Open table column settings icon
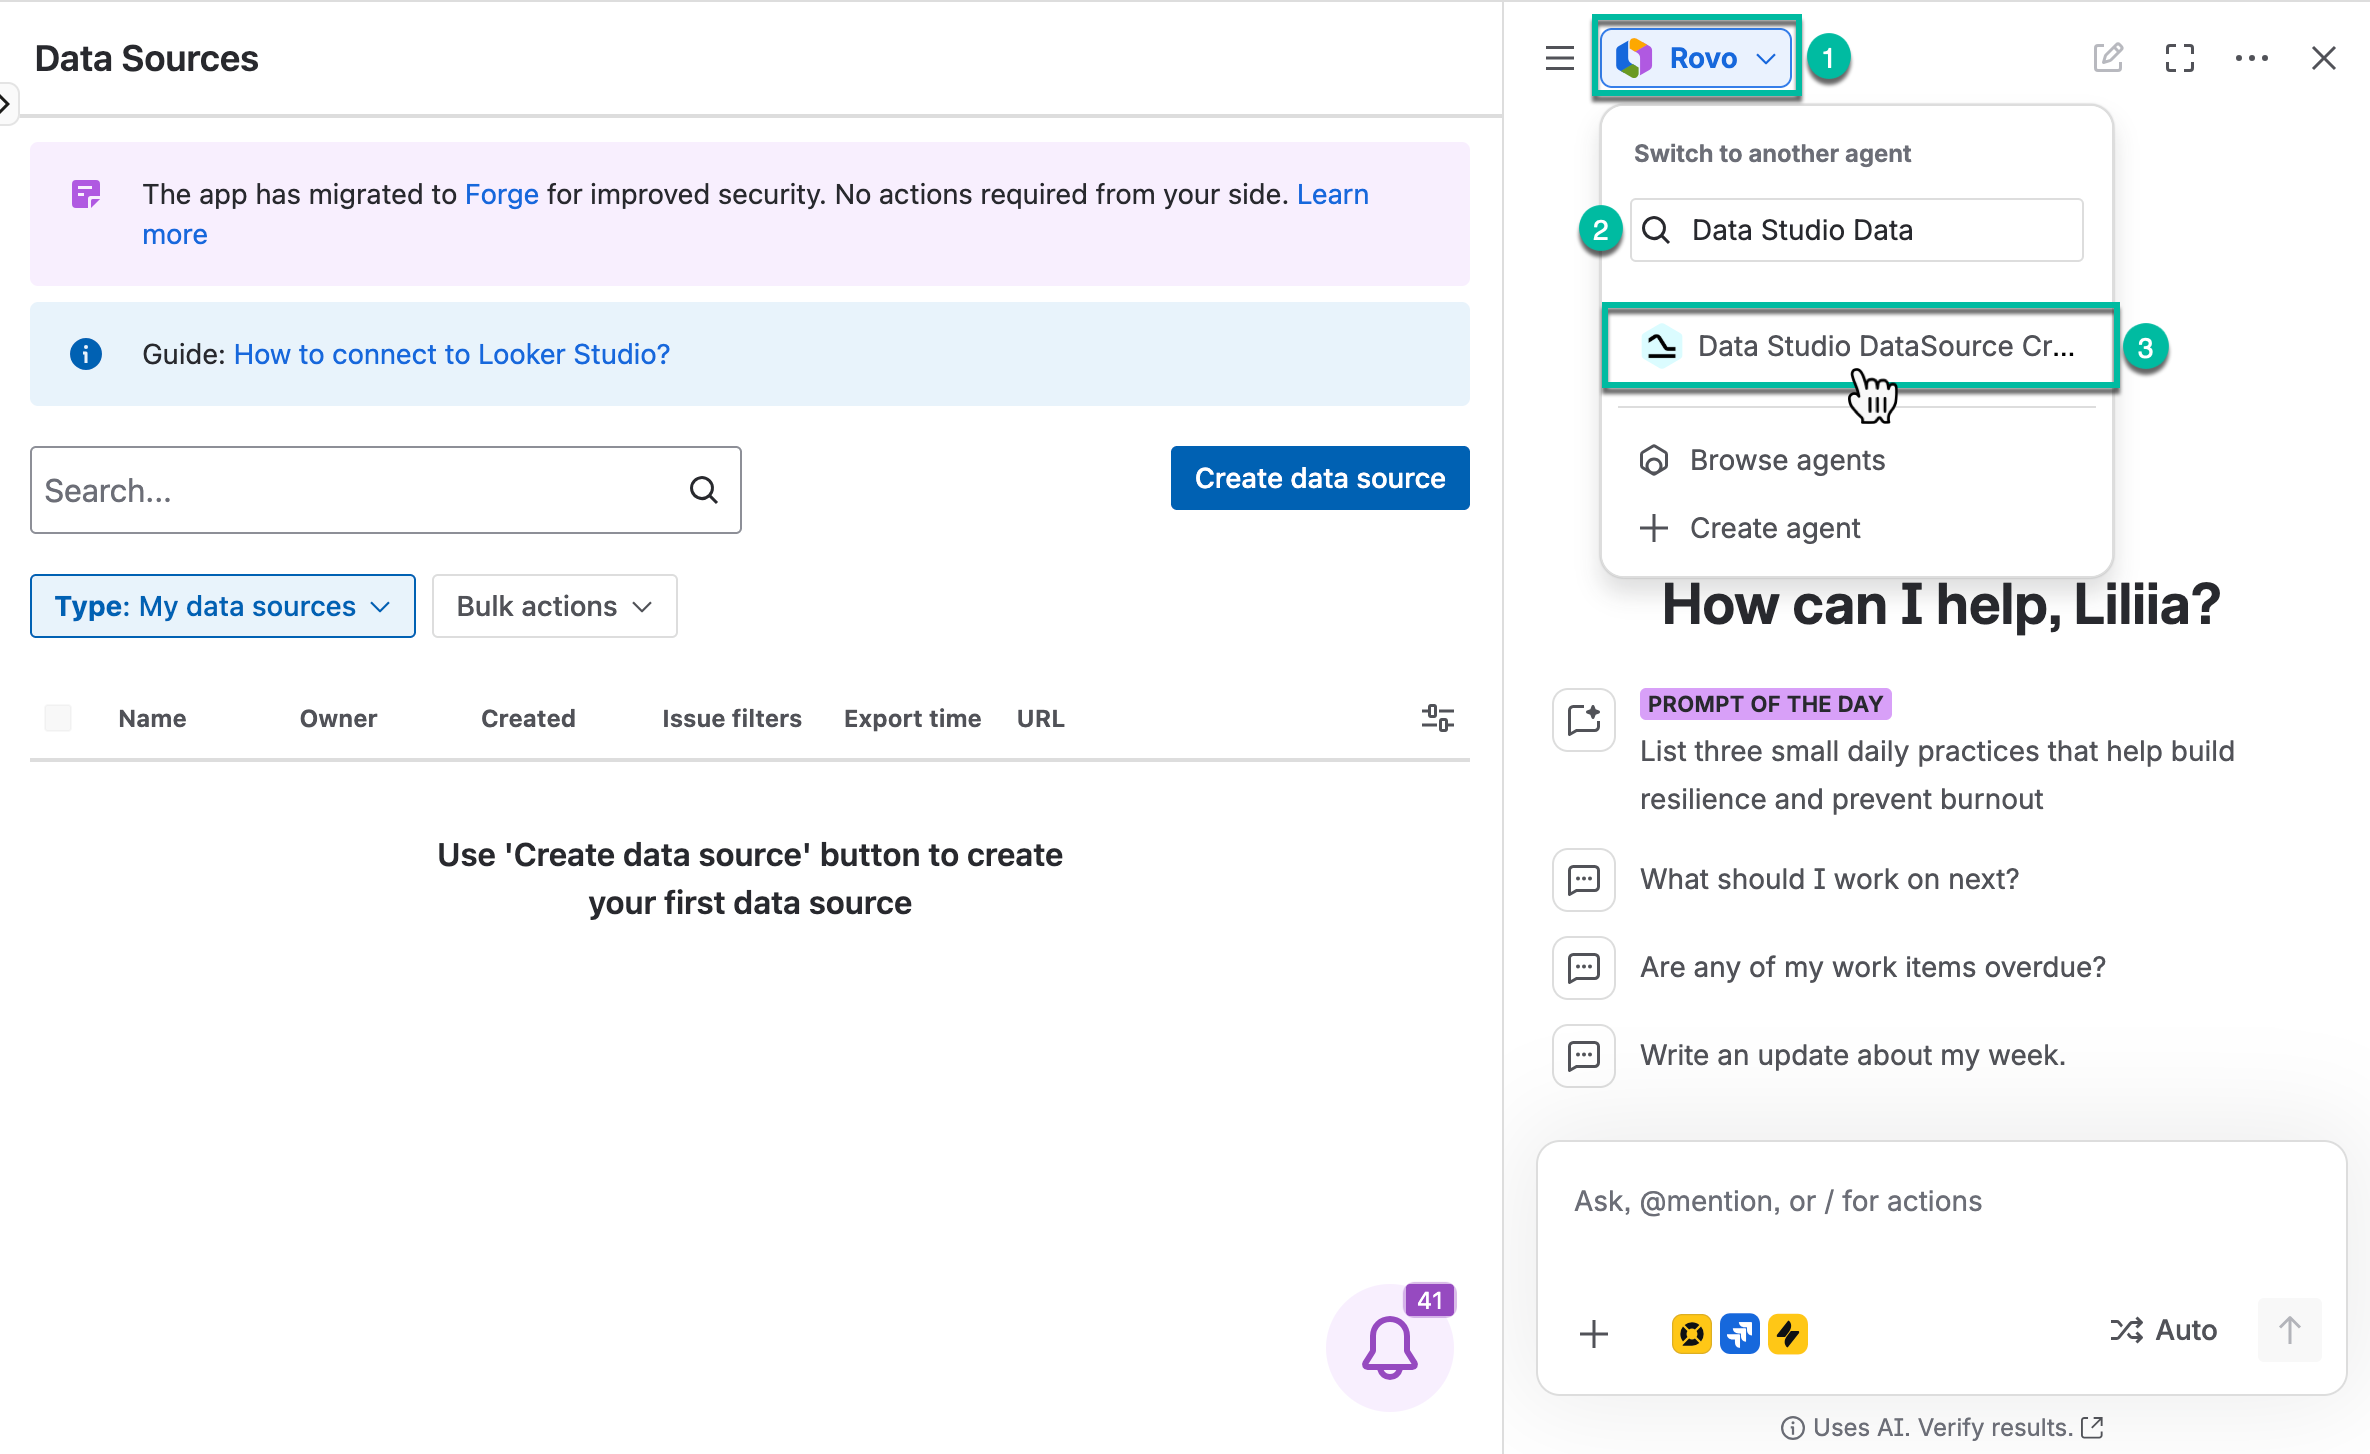The image size is (2370, 1454). coord(1438,718)
